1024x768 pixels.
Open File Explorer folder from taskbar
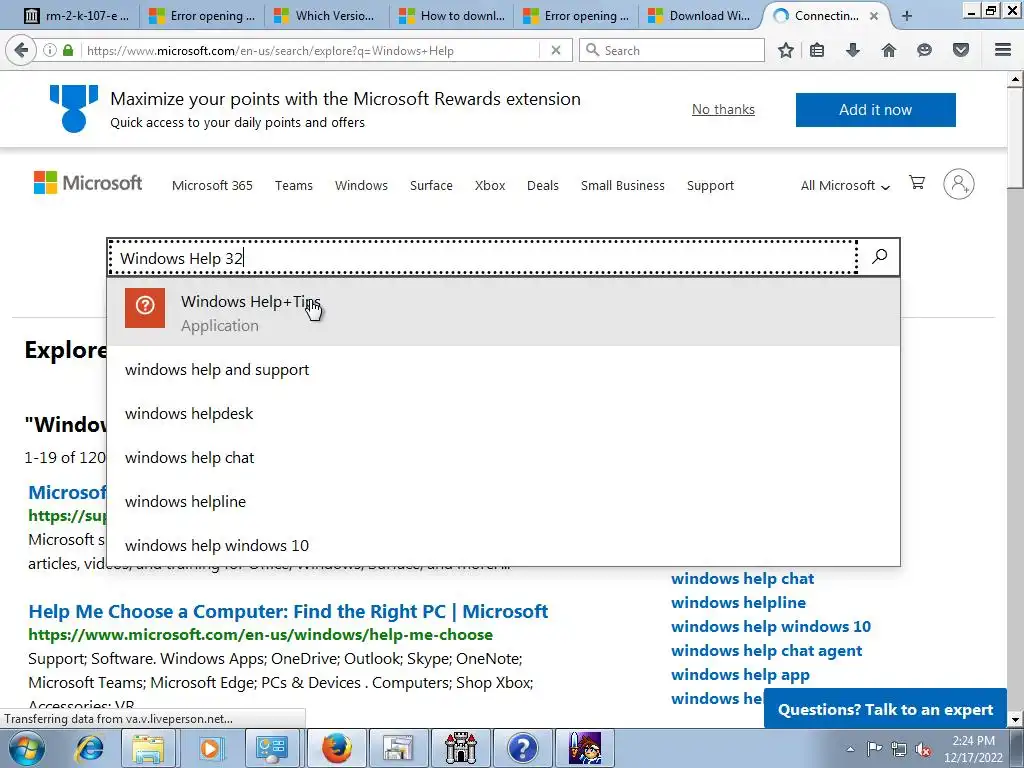coord(148,748)
